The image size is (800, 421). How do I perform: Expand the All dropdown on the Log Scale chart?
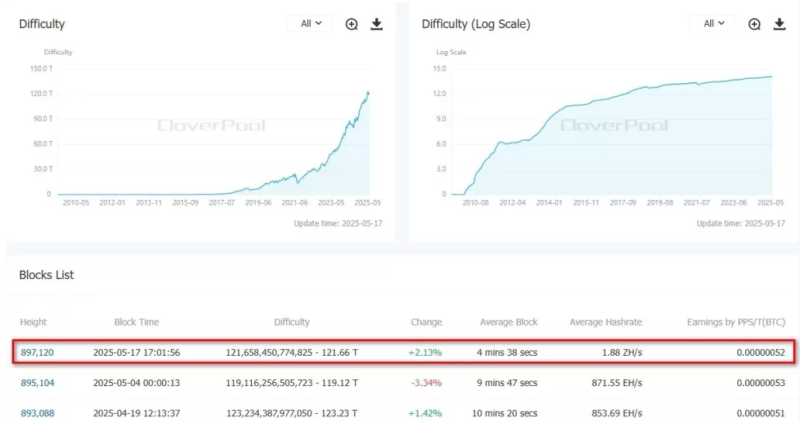[x=714, y=24]
